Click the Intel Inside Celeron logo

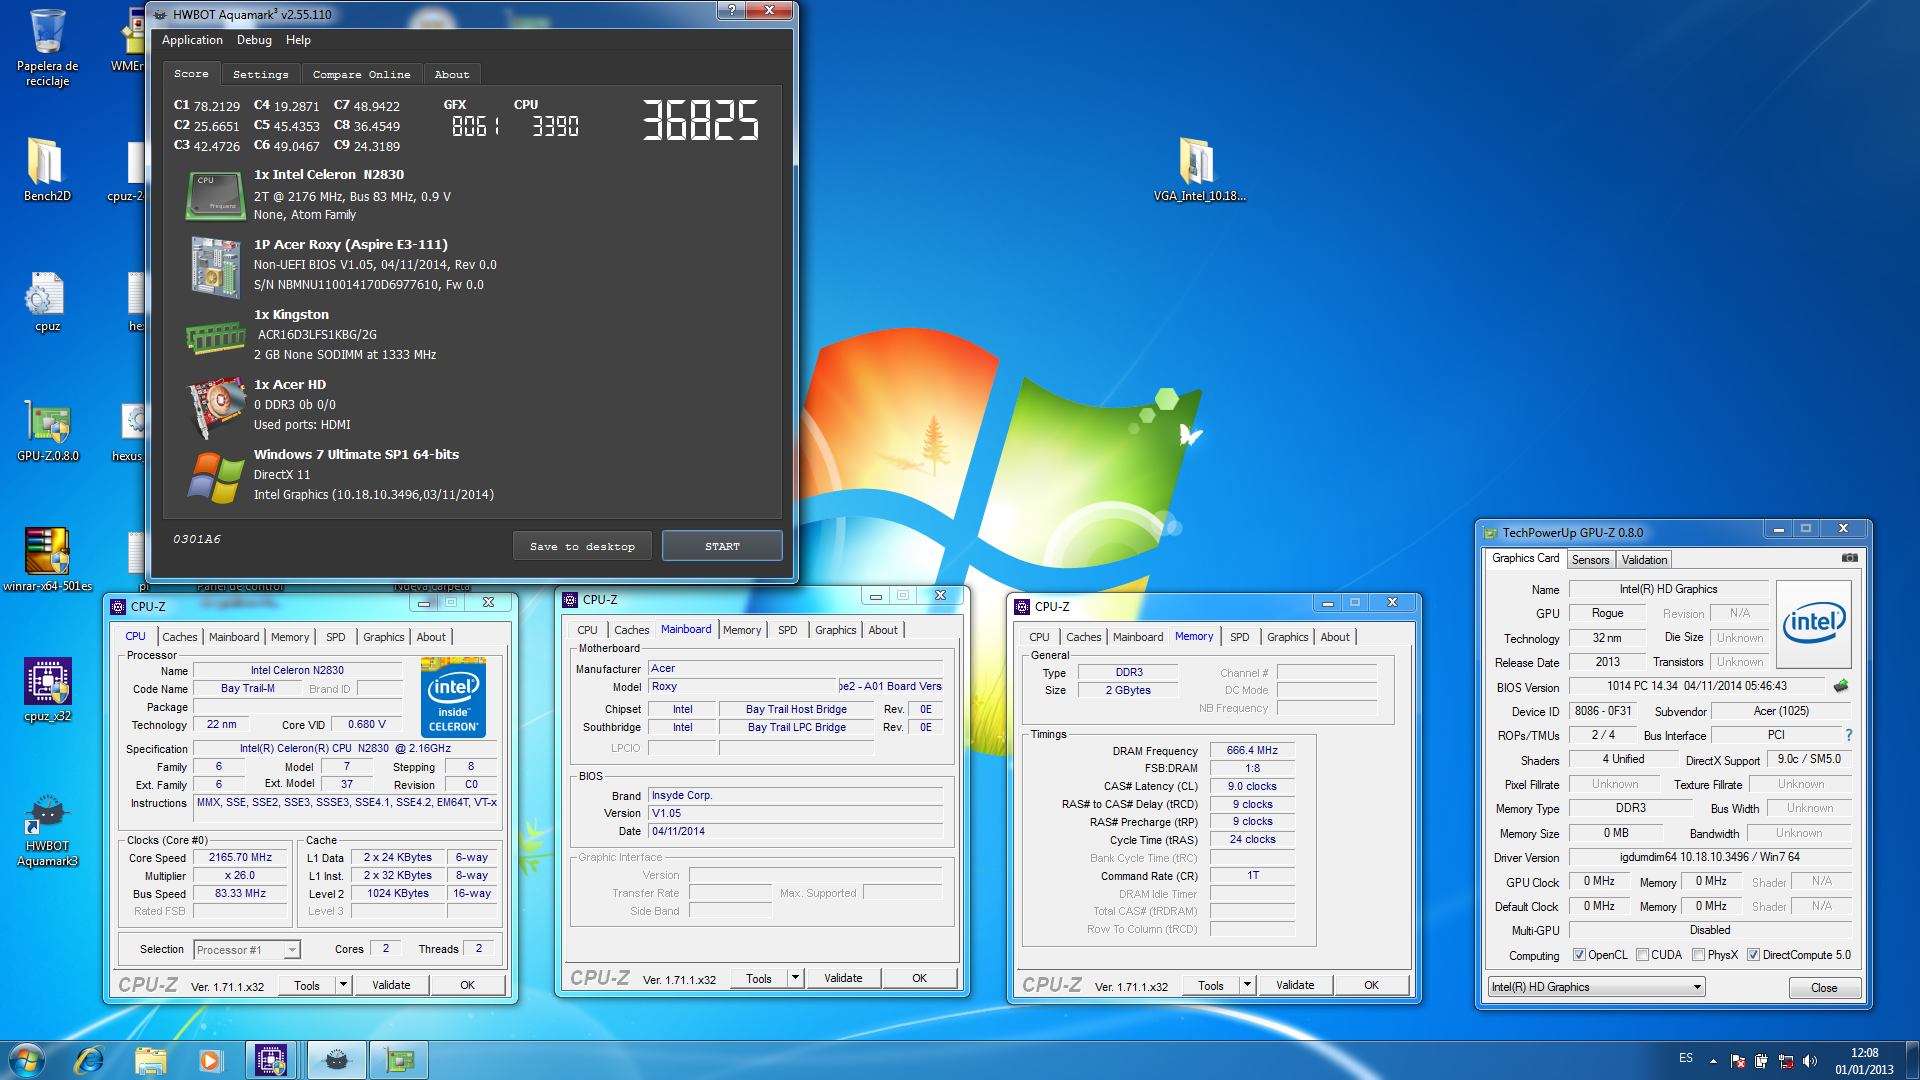pos(453,697)
